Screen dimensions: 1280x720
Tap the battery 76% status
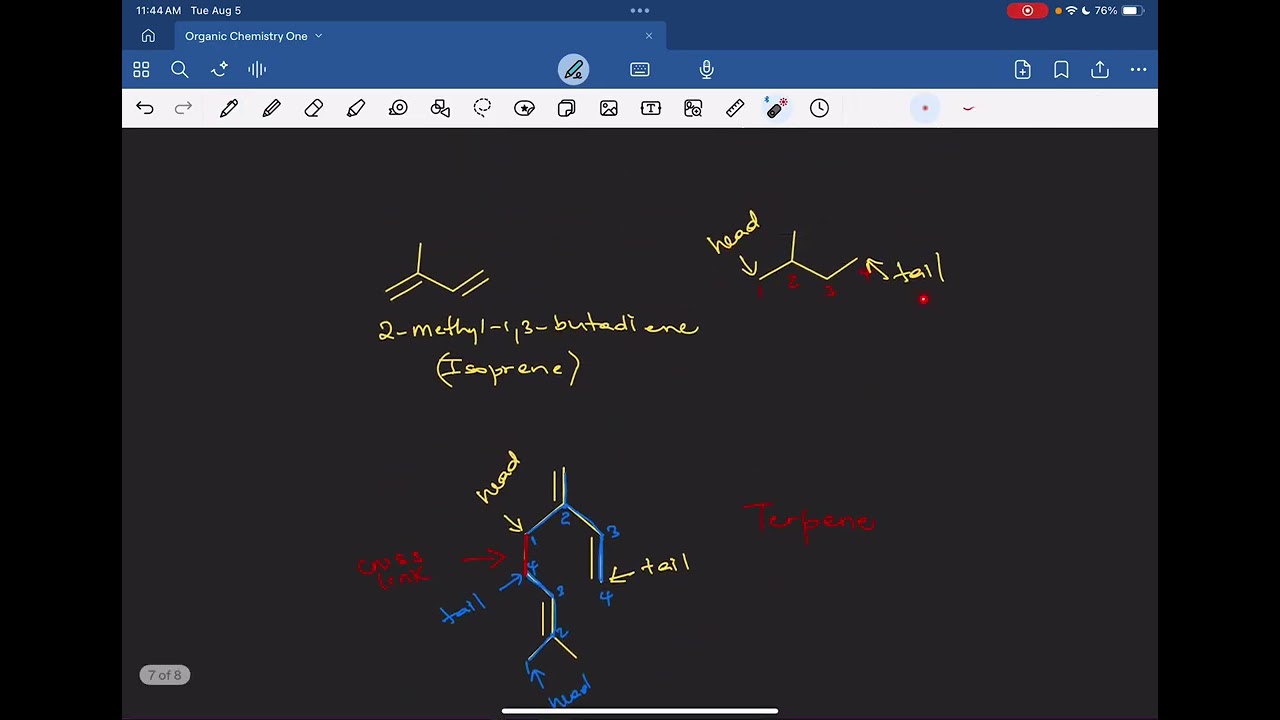click(1117, 11)
